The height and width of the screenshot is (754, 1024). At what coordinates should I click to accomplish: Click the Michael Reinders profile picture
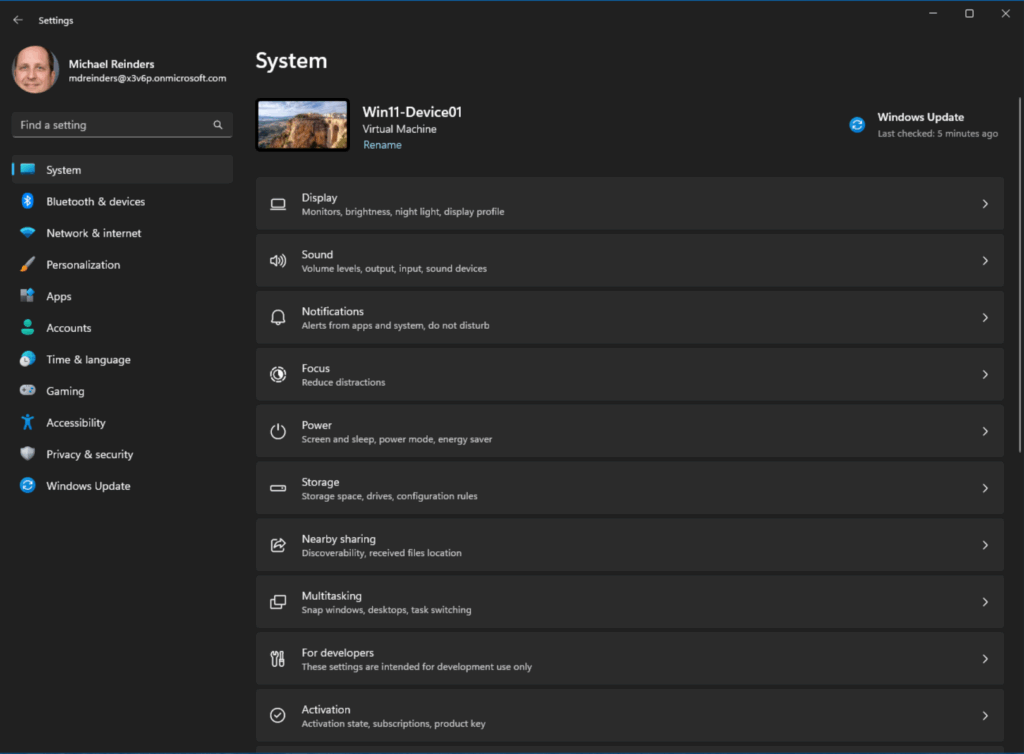pyautogui.click(x=35, y=69)
